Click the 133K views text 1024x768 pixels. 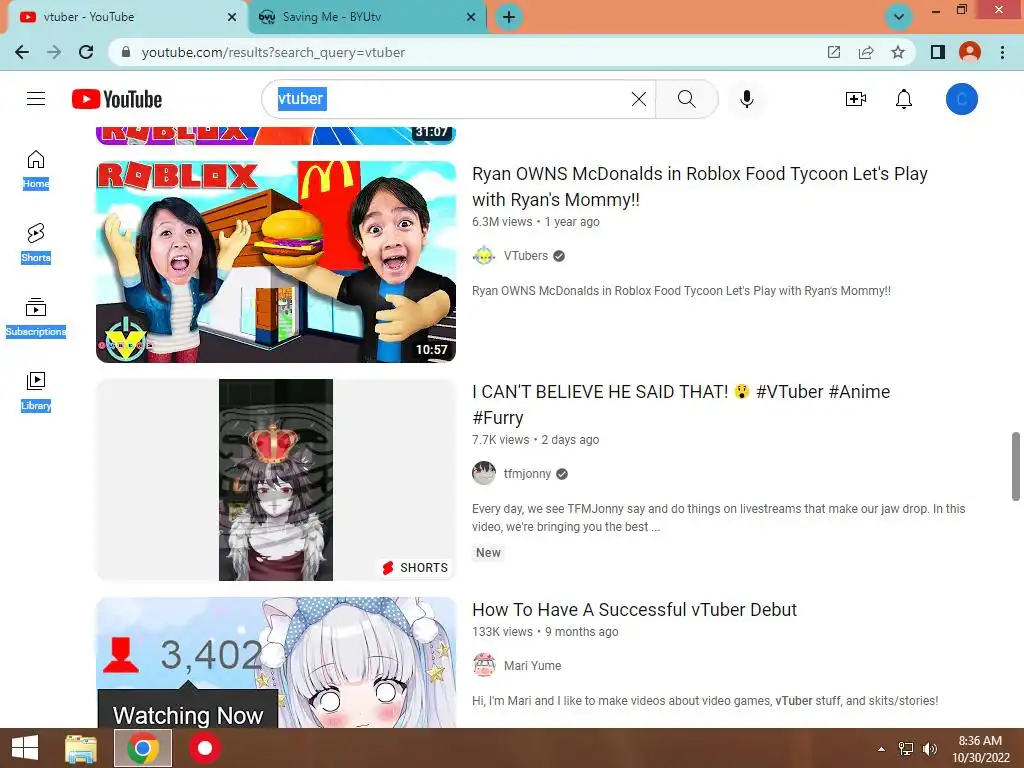tap(503, 632)
